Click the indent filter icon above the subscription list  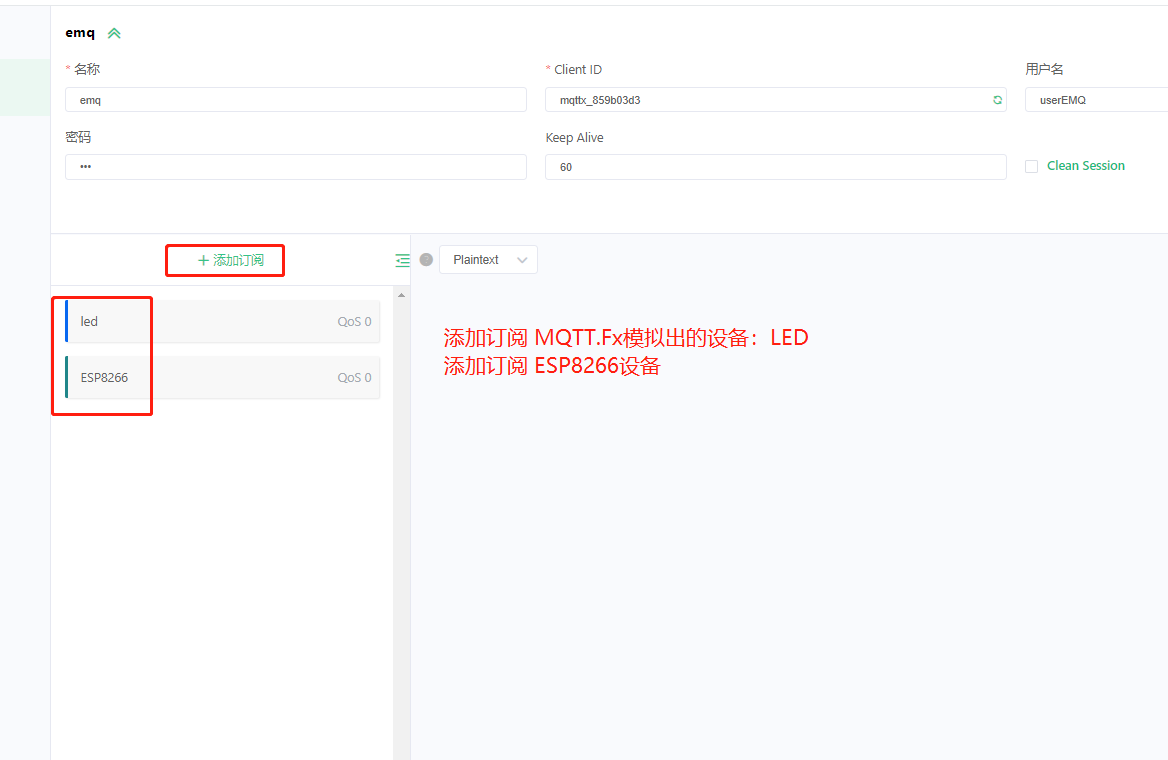tap(402, 259)
